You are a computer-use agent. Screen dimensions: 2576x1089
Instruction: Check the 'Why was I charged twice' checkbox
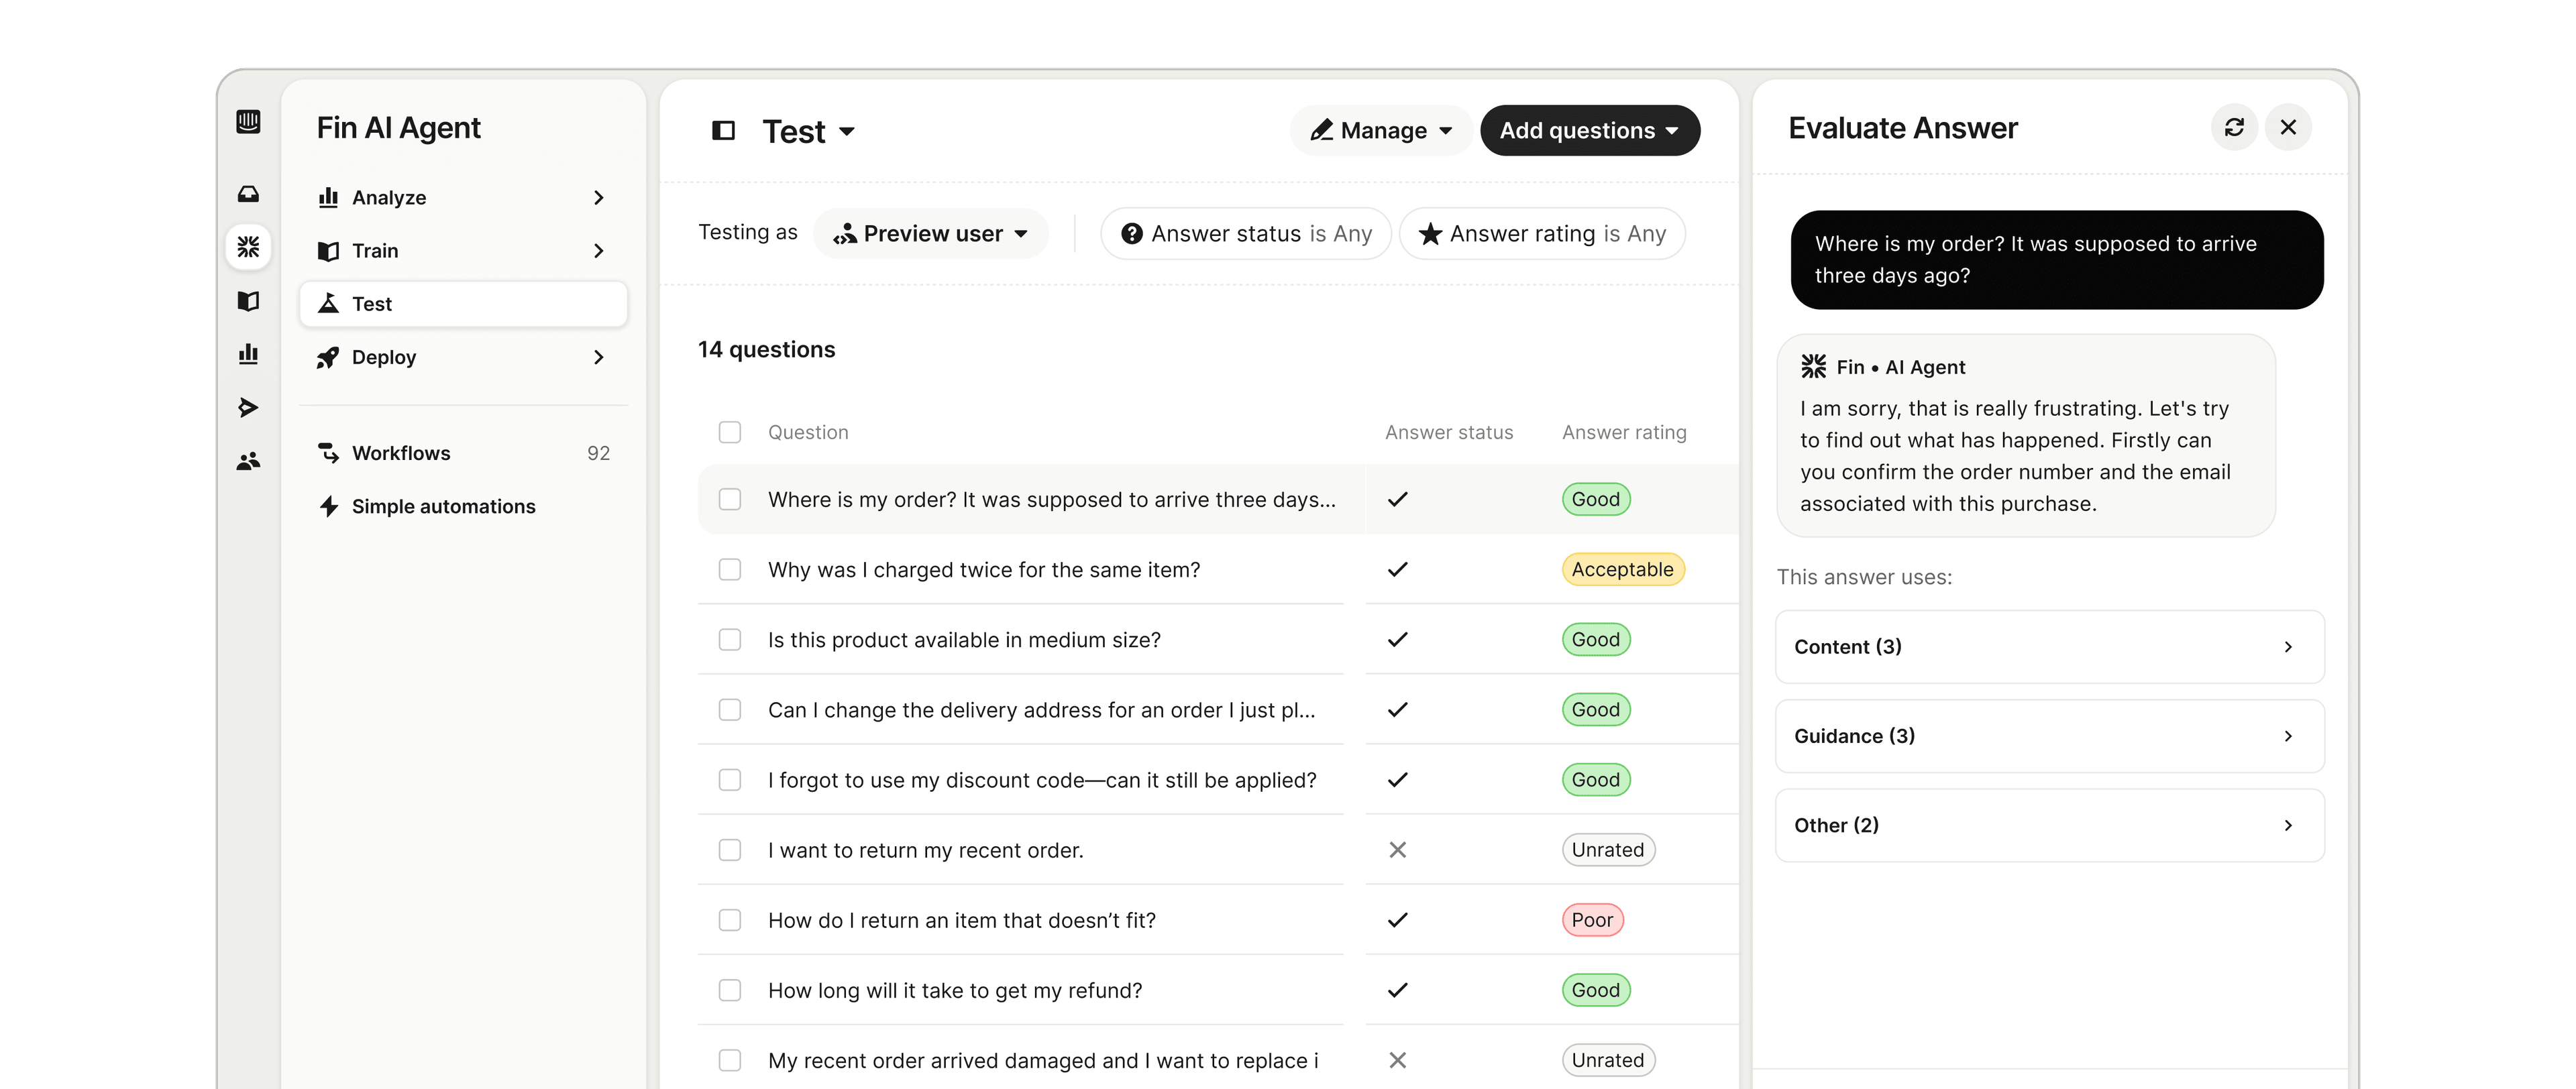tap(730, 569)
